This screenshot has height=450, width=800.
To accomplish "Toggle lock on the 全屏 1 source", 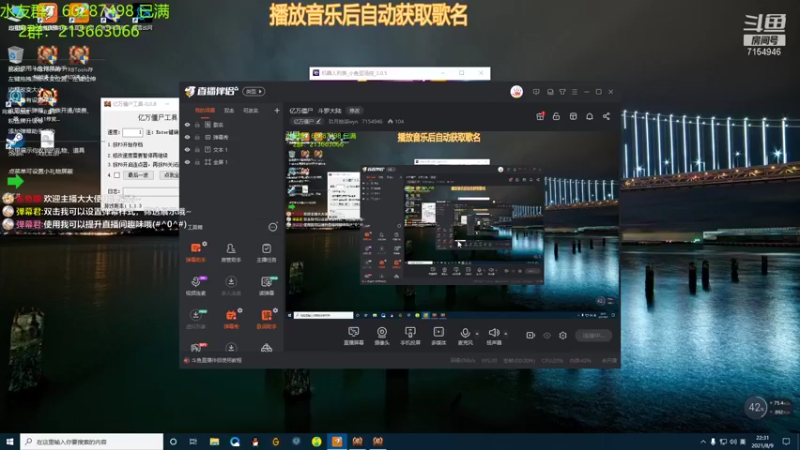I will coord(197,162).
